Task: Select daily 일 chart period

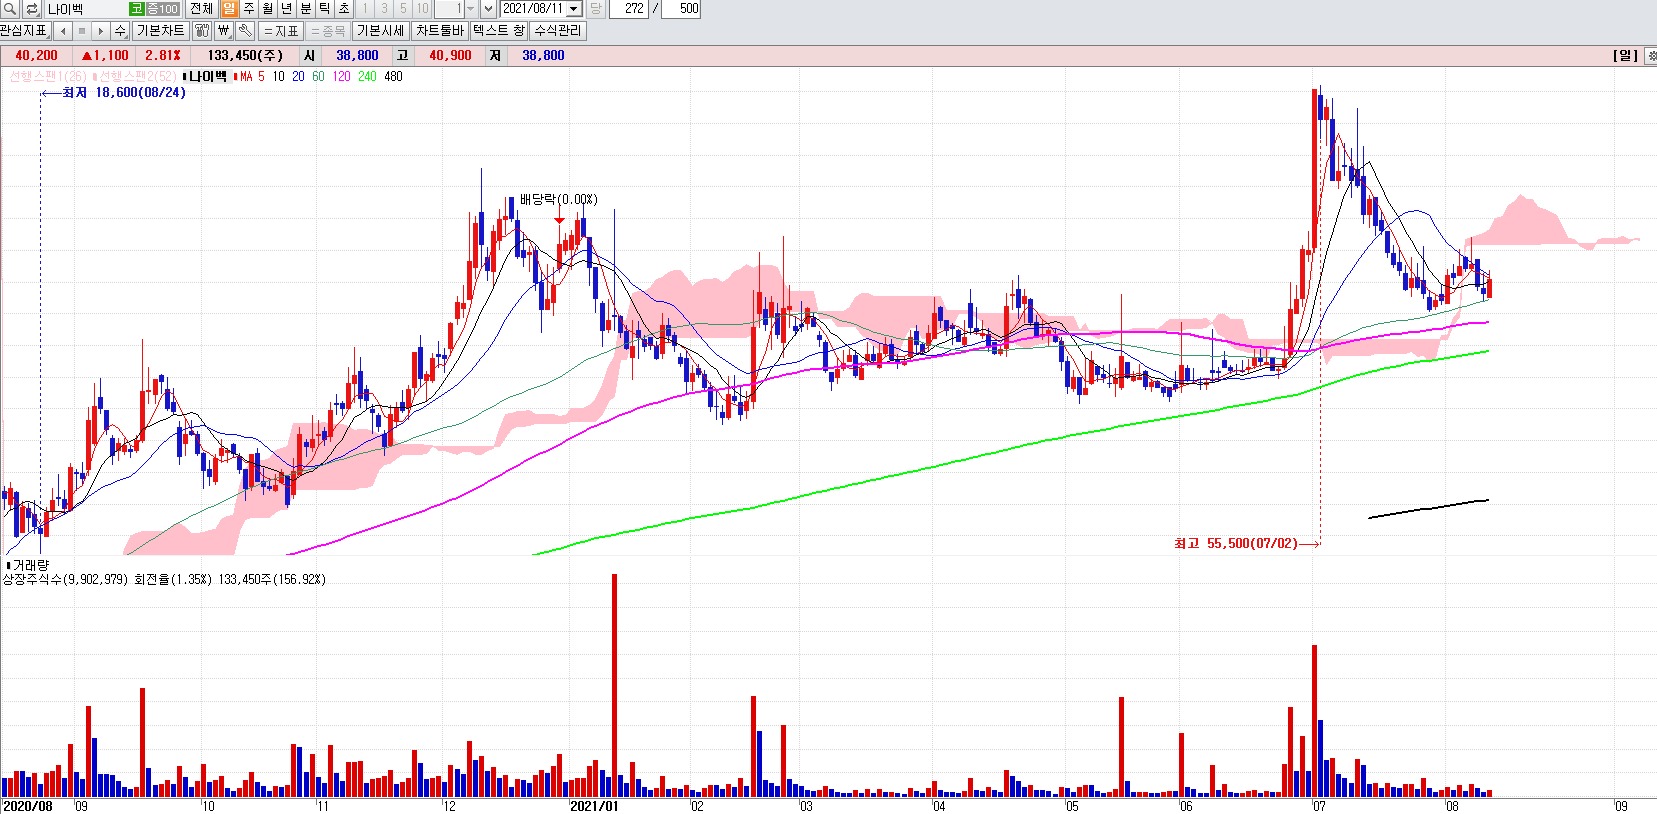Action: coord(229,8)
